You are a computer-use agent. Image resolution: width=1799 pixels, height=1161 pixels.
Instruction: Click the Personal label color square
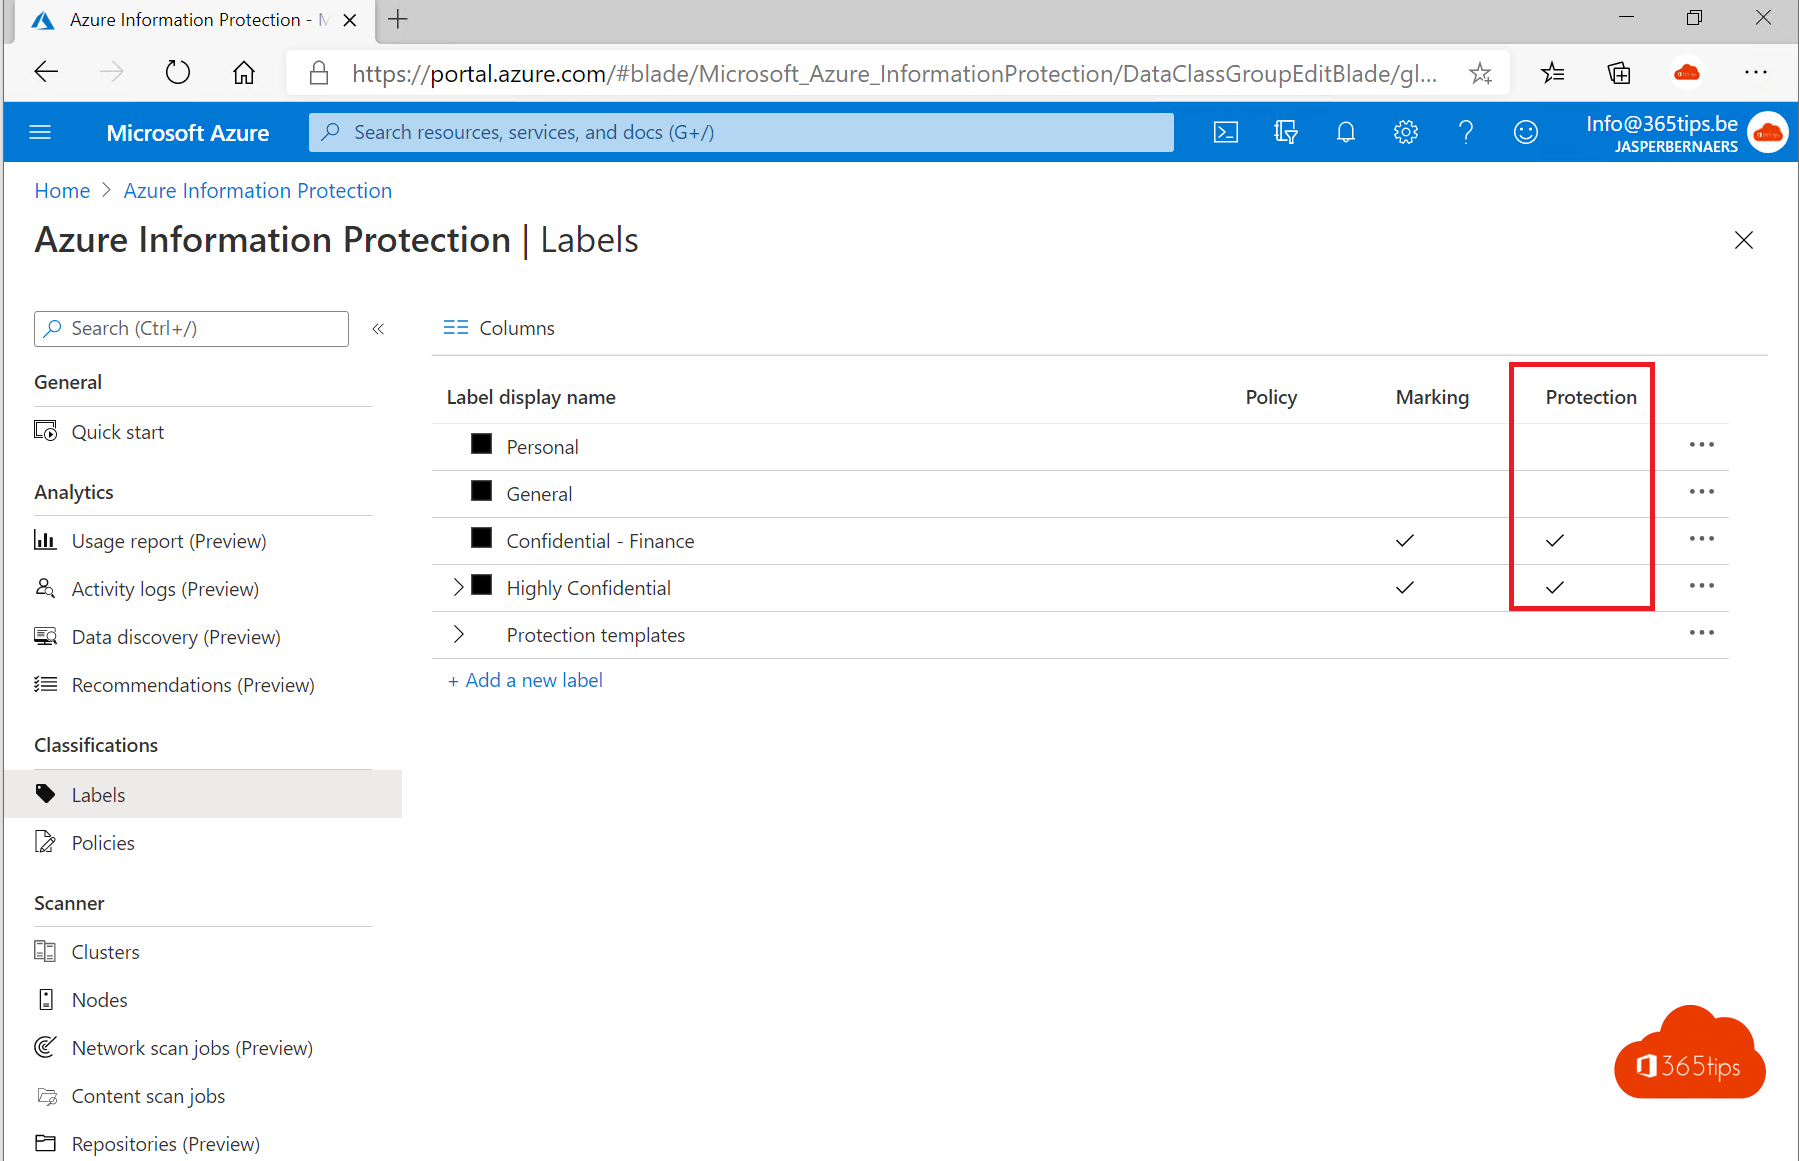[x=481, y=444]
